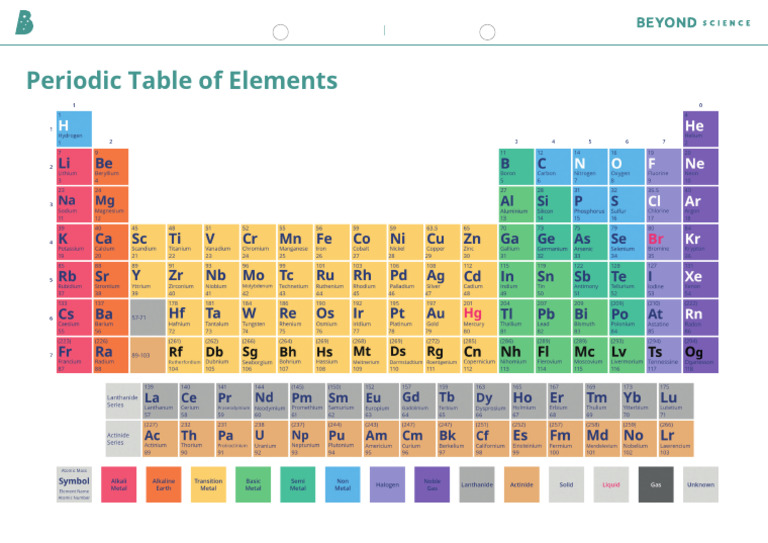Click the Lead (Pb) element cell
The image size is (768, 543).
click(x=553, y=317)
